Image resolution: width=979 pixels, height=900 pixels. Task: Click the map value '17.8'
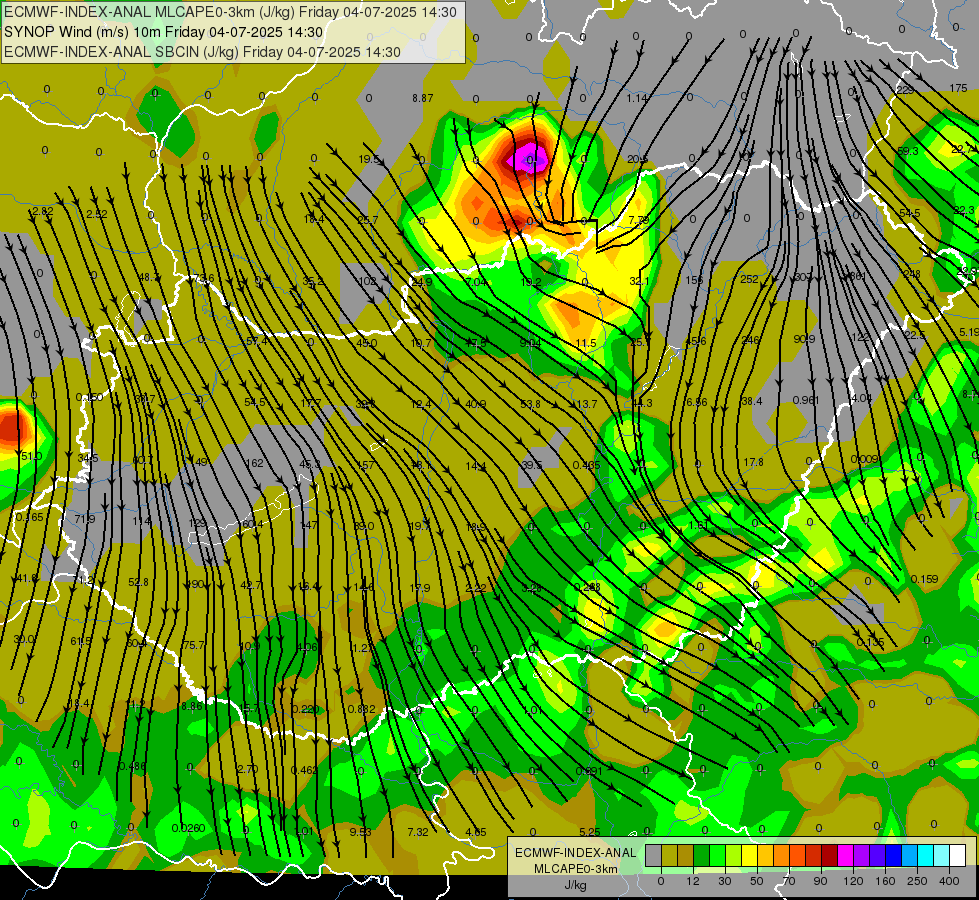[x=753, y=462]
